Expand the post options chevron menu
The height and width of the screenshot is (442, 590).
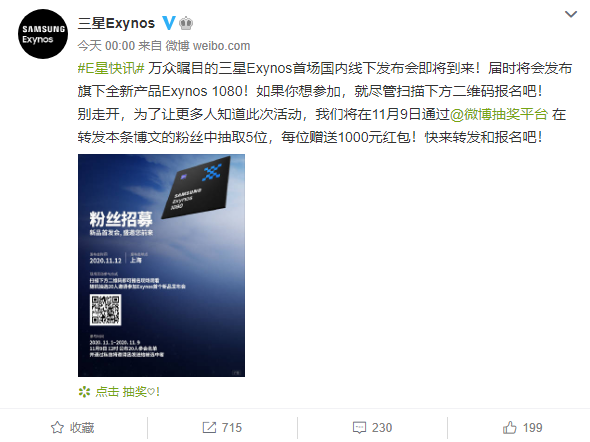pyautogui.click(x=571, y=14)
